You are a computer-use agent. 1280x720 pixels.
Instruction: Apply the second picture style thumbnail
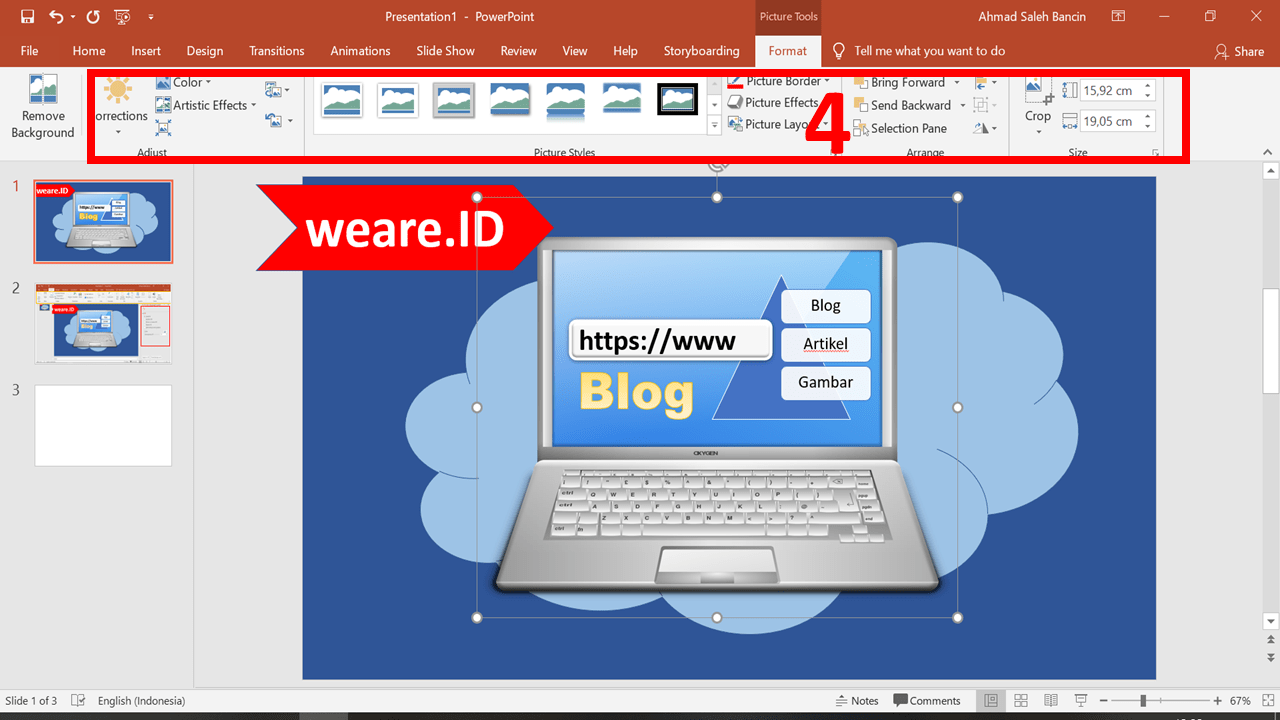[x=398, y=99]
